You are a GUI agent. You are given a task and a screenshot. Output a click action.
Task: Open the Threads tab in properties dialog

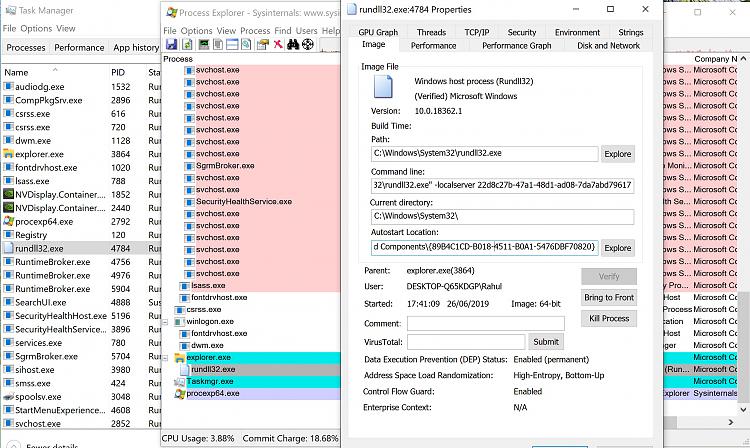431,32
